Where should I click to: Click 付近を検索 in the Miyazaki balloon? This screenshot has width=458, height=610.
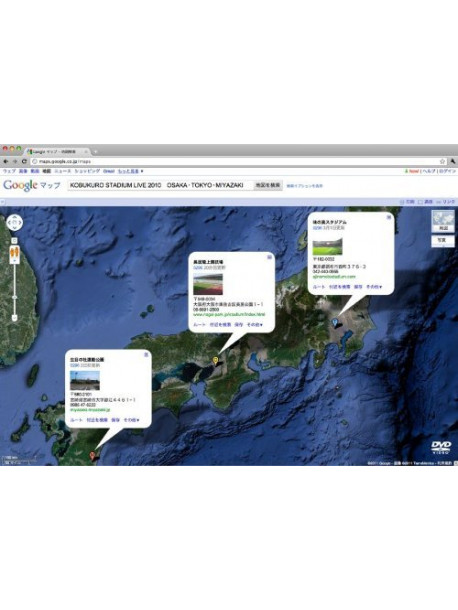pyautogui.click(x=97, y=420)
